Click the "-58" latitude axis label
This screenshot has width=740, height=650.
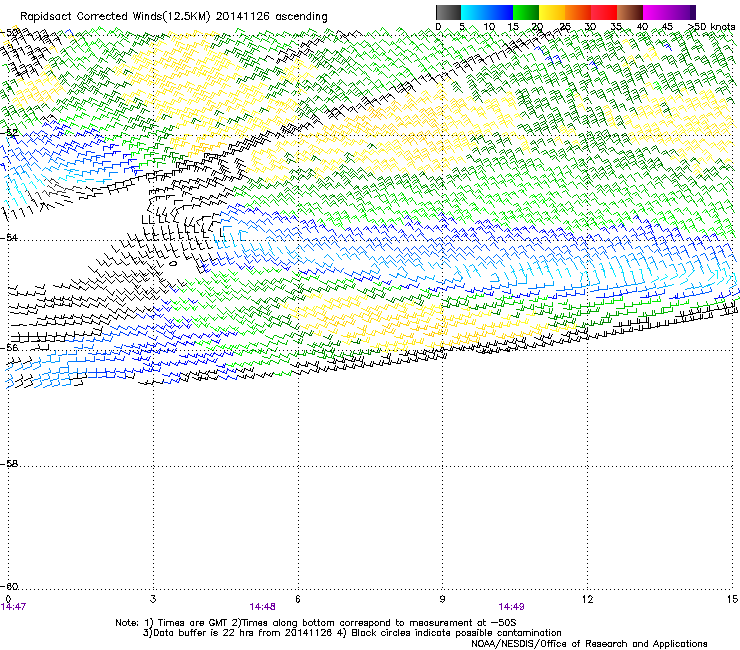[9, 464]
